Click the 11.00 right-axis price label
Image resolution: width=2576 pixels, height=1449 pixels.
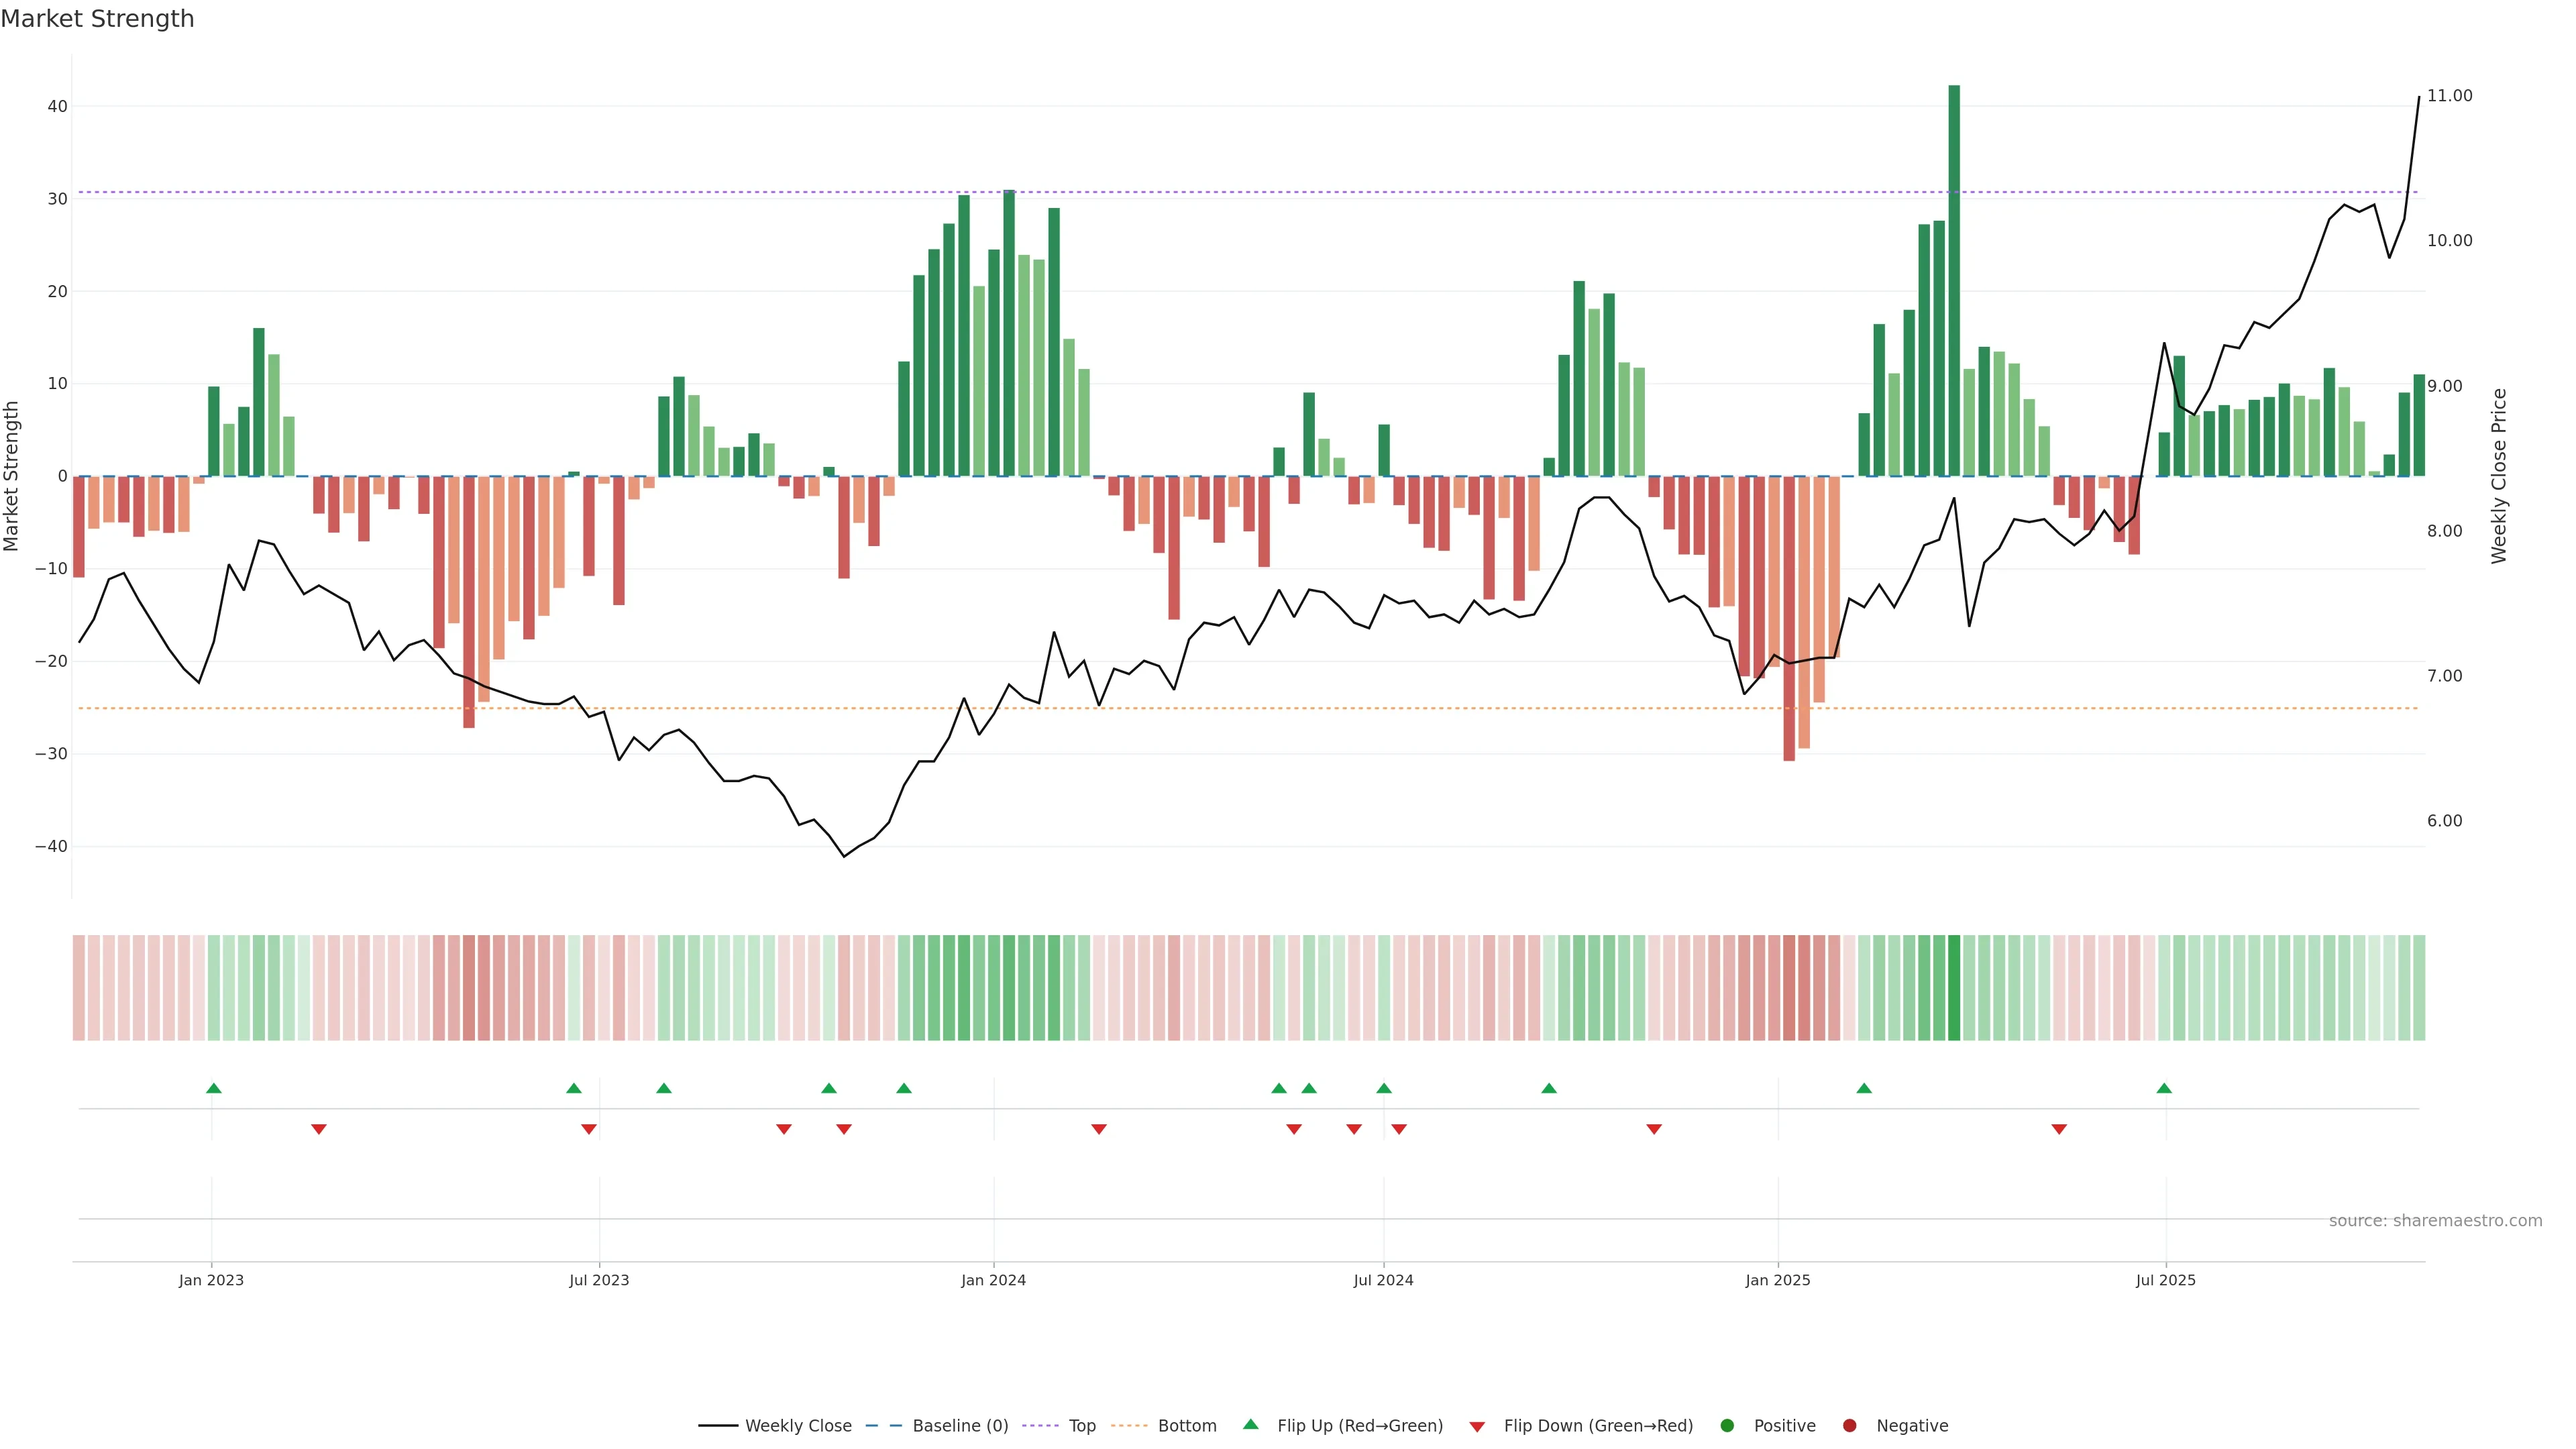click(x=2449, y=96)
